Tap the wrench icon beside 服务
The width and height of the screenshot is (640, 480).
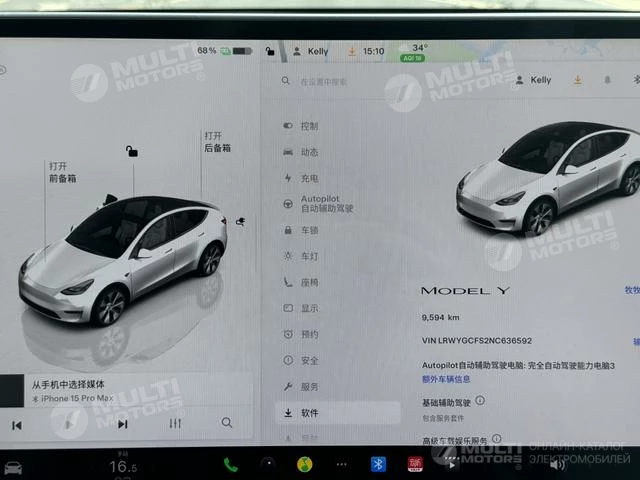288,387
